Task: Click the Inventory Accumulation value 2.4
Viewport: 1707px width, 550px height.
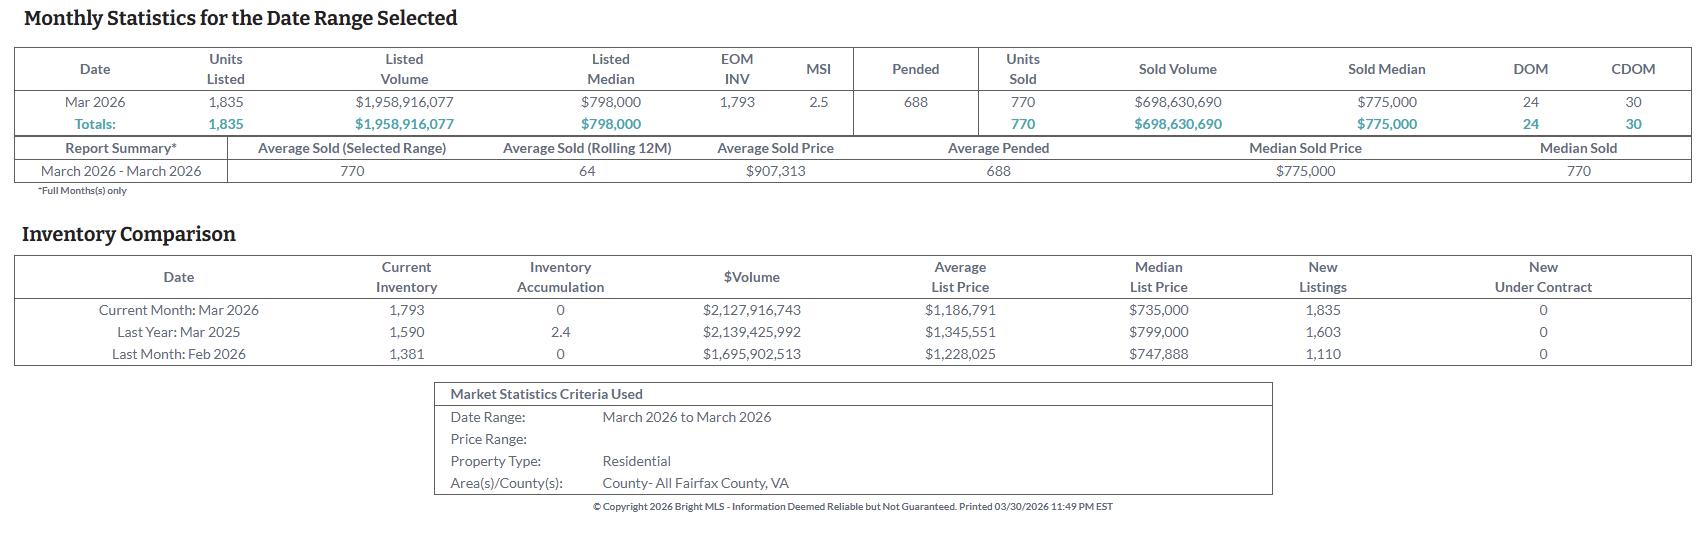Action: (560, 332)
